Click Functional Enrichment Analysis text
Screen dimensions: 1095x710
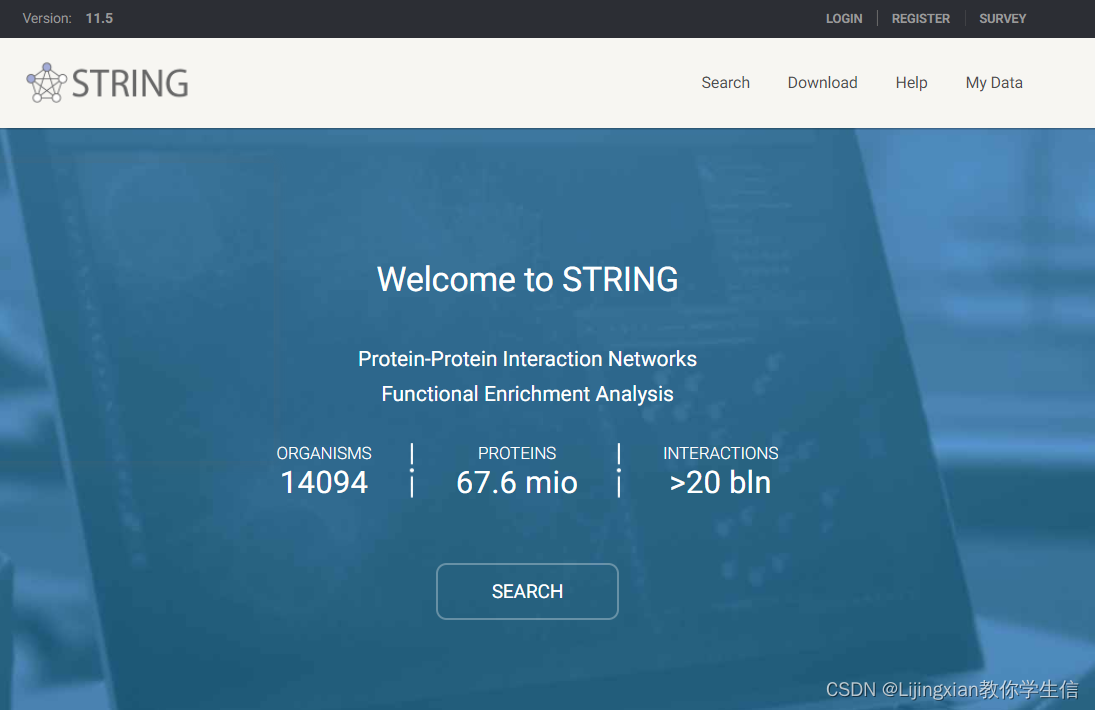pyautogui.click(x=527, y=394)
